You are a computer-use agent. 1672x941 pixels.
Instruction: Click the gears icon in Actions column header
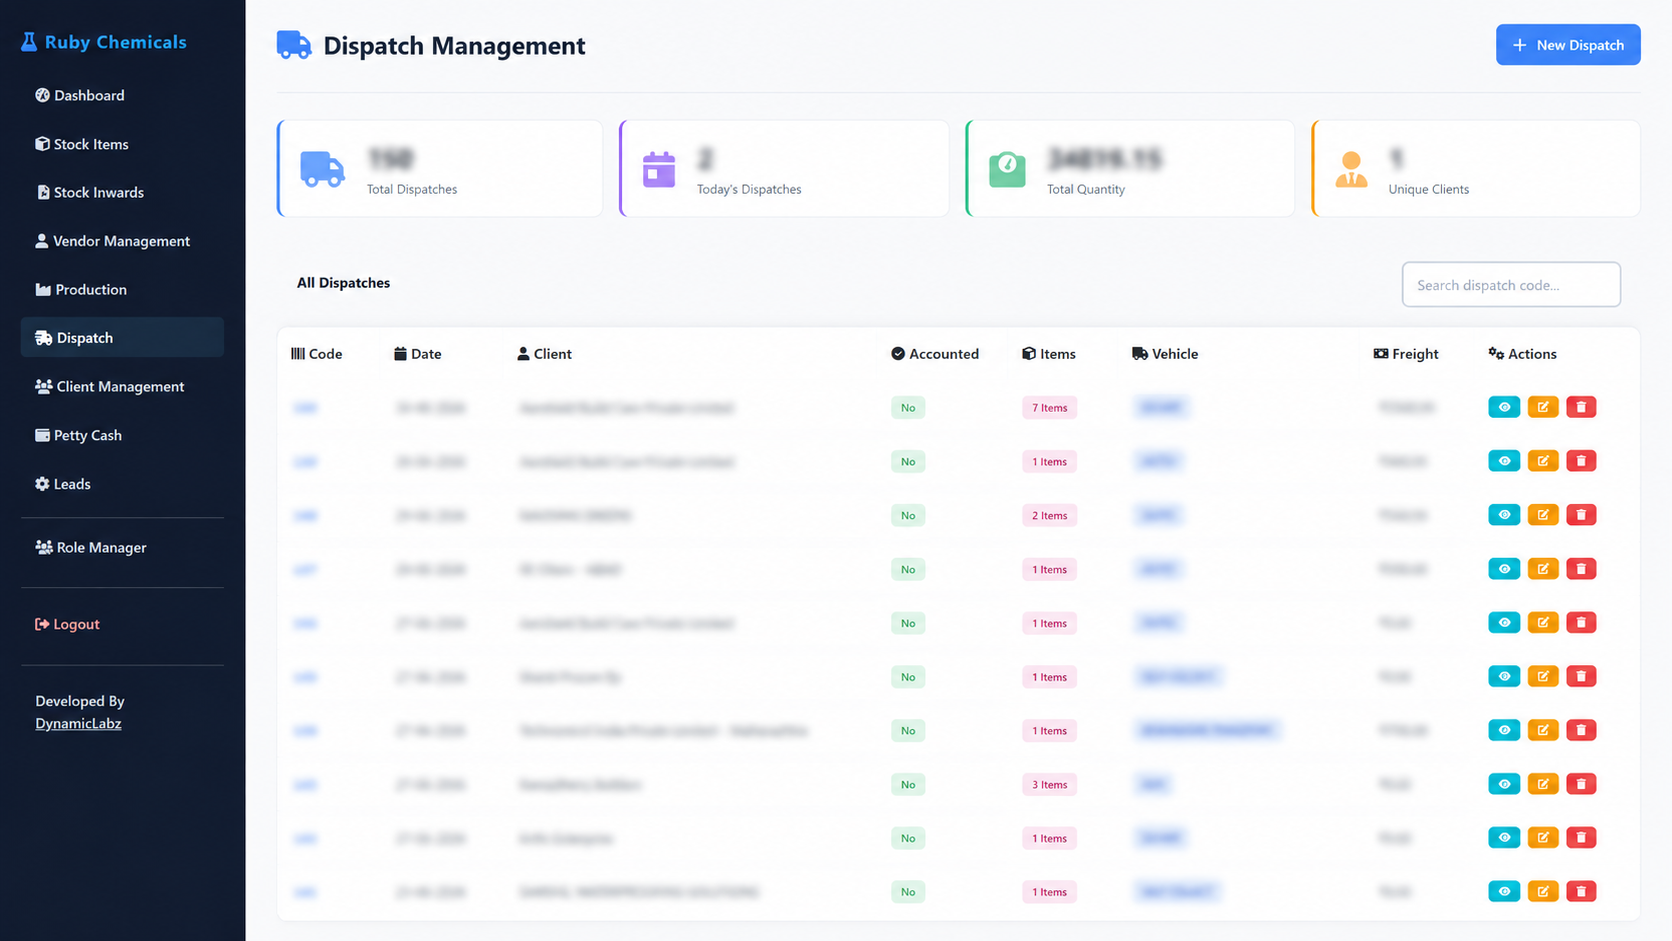tap(1496, 354)
